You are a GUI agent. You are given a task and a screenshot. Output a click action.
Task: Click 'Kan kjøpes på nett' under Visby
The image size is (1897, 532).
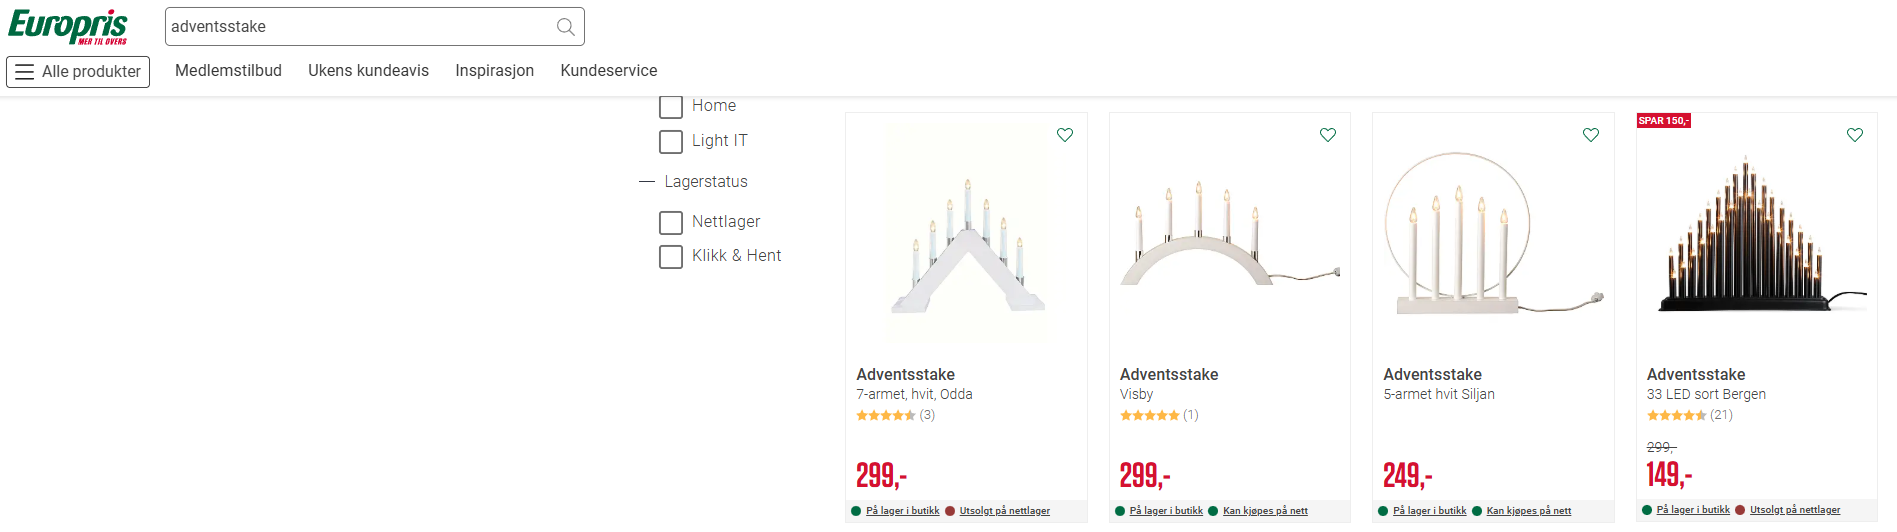1265,511
